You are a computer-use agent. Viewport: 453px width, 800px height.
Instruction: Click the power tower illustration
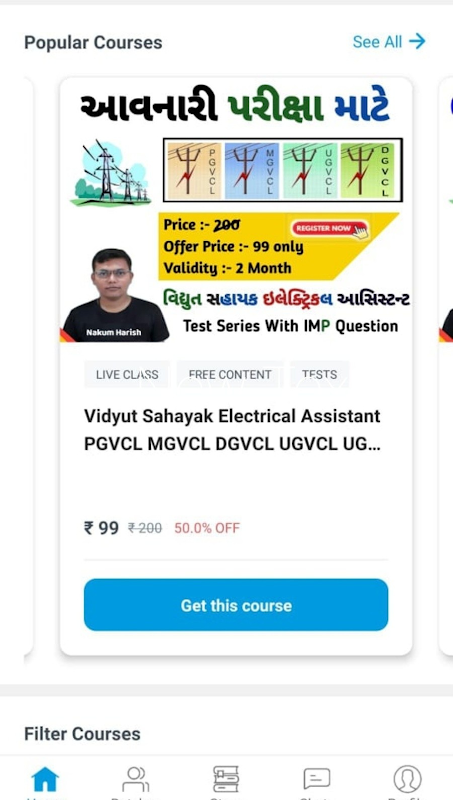[x=111, y=172]
